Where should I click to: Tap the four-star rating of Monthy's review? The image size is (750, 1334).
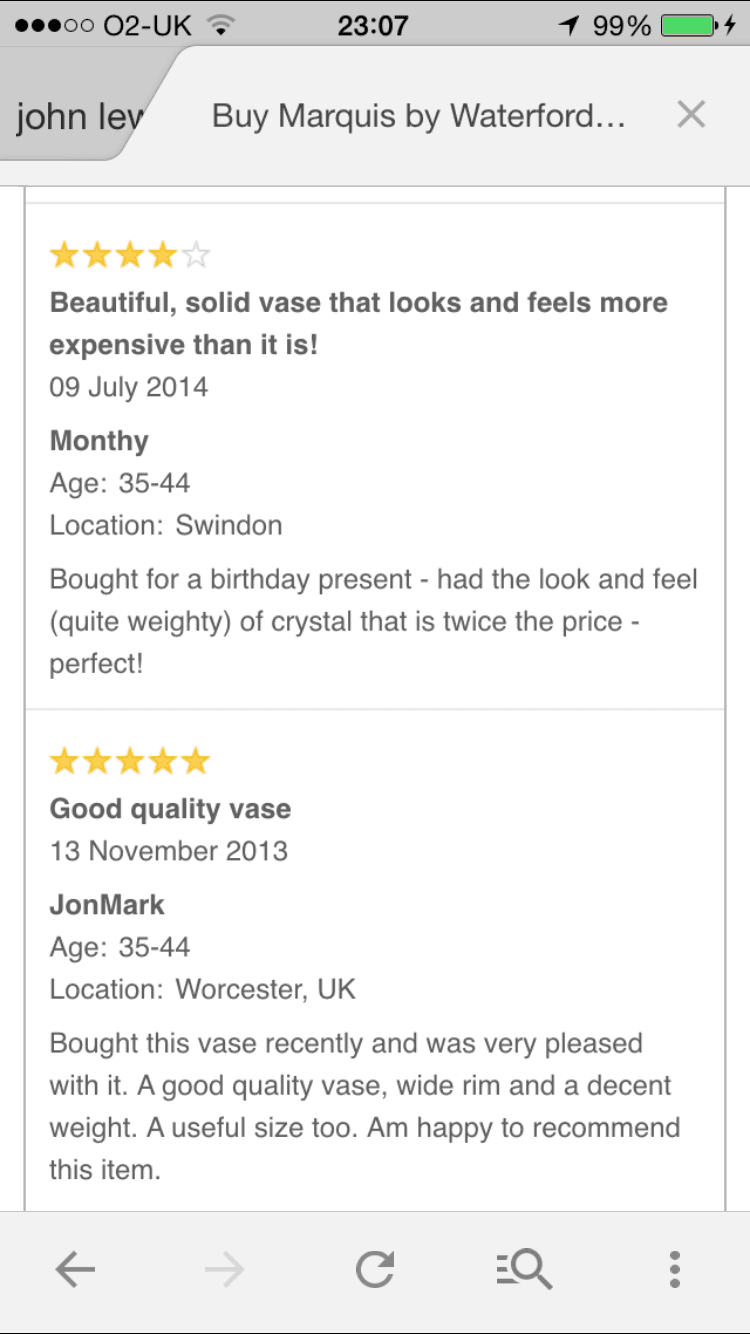pos(130,256)
